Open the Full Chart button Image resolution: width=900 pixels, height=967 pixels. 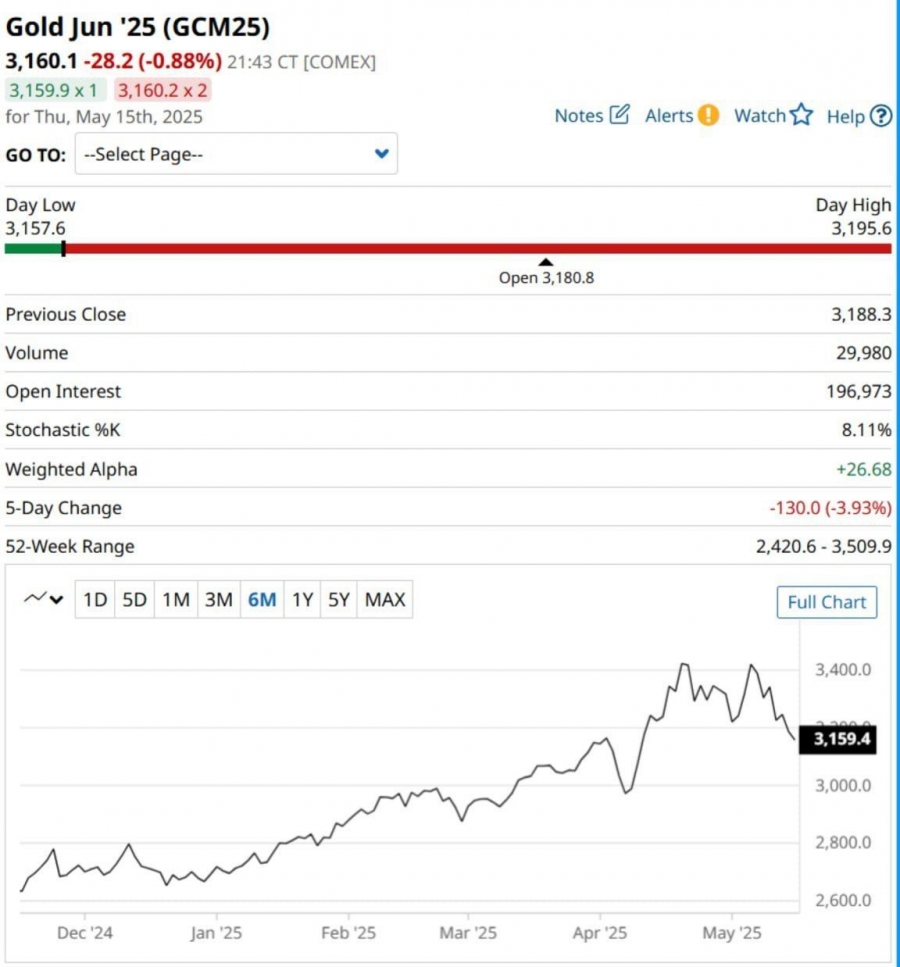pyautogui.click(x=827, y=602)
